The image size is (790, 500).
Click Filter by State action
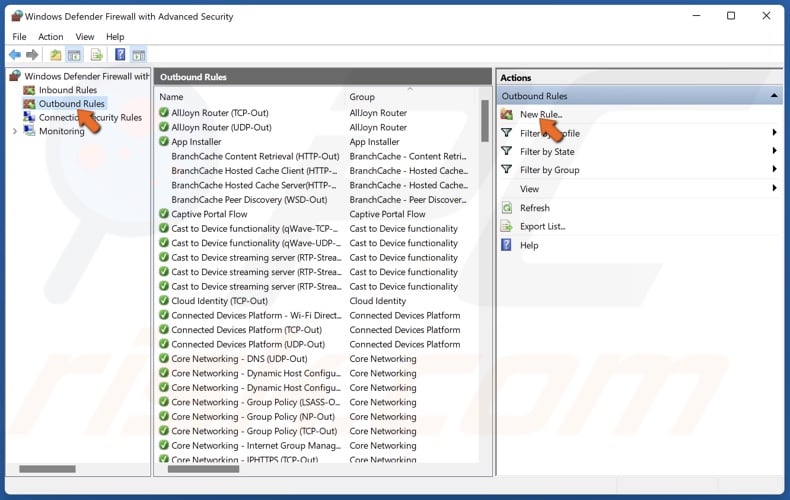click(547, 151)
